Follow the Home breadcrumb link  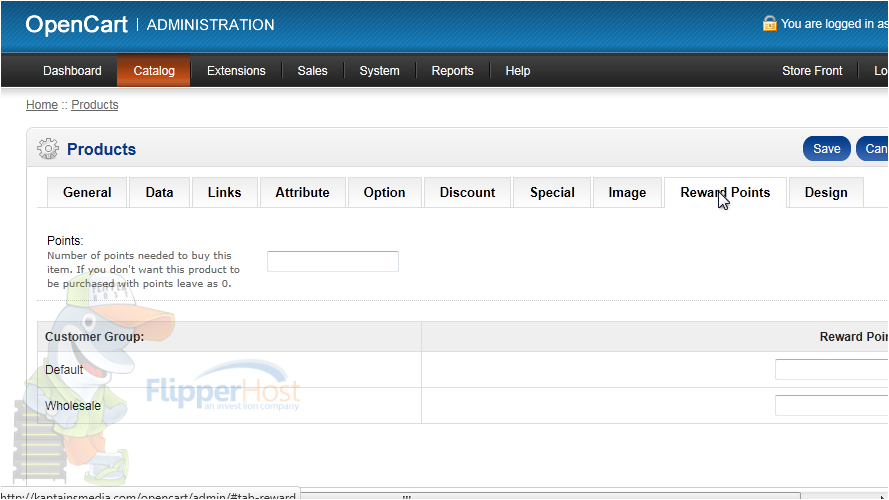[x=42, y=105]
